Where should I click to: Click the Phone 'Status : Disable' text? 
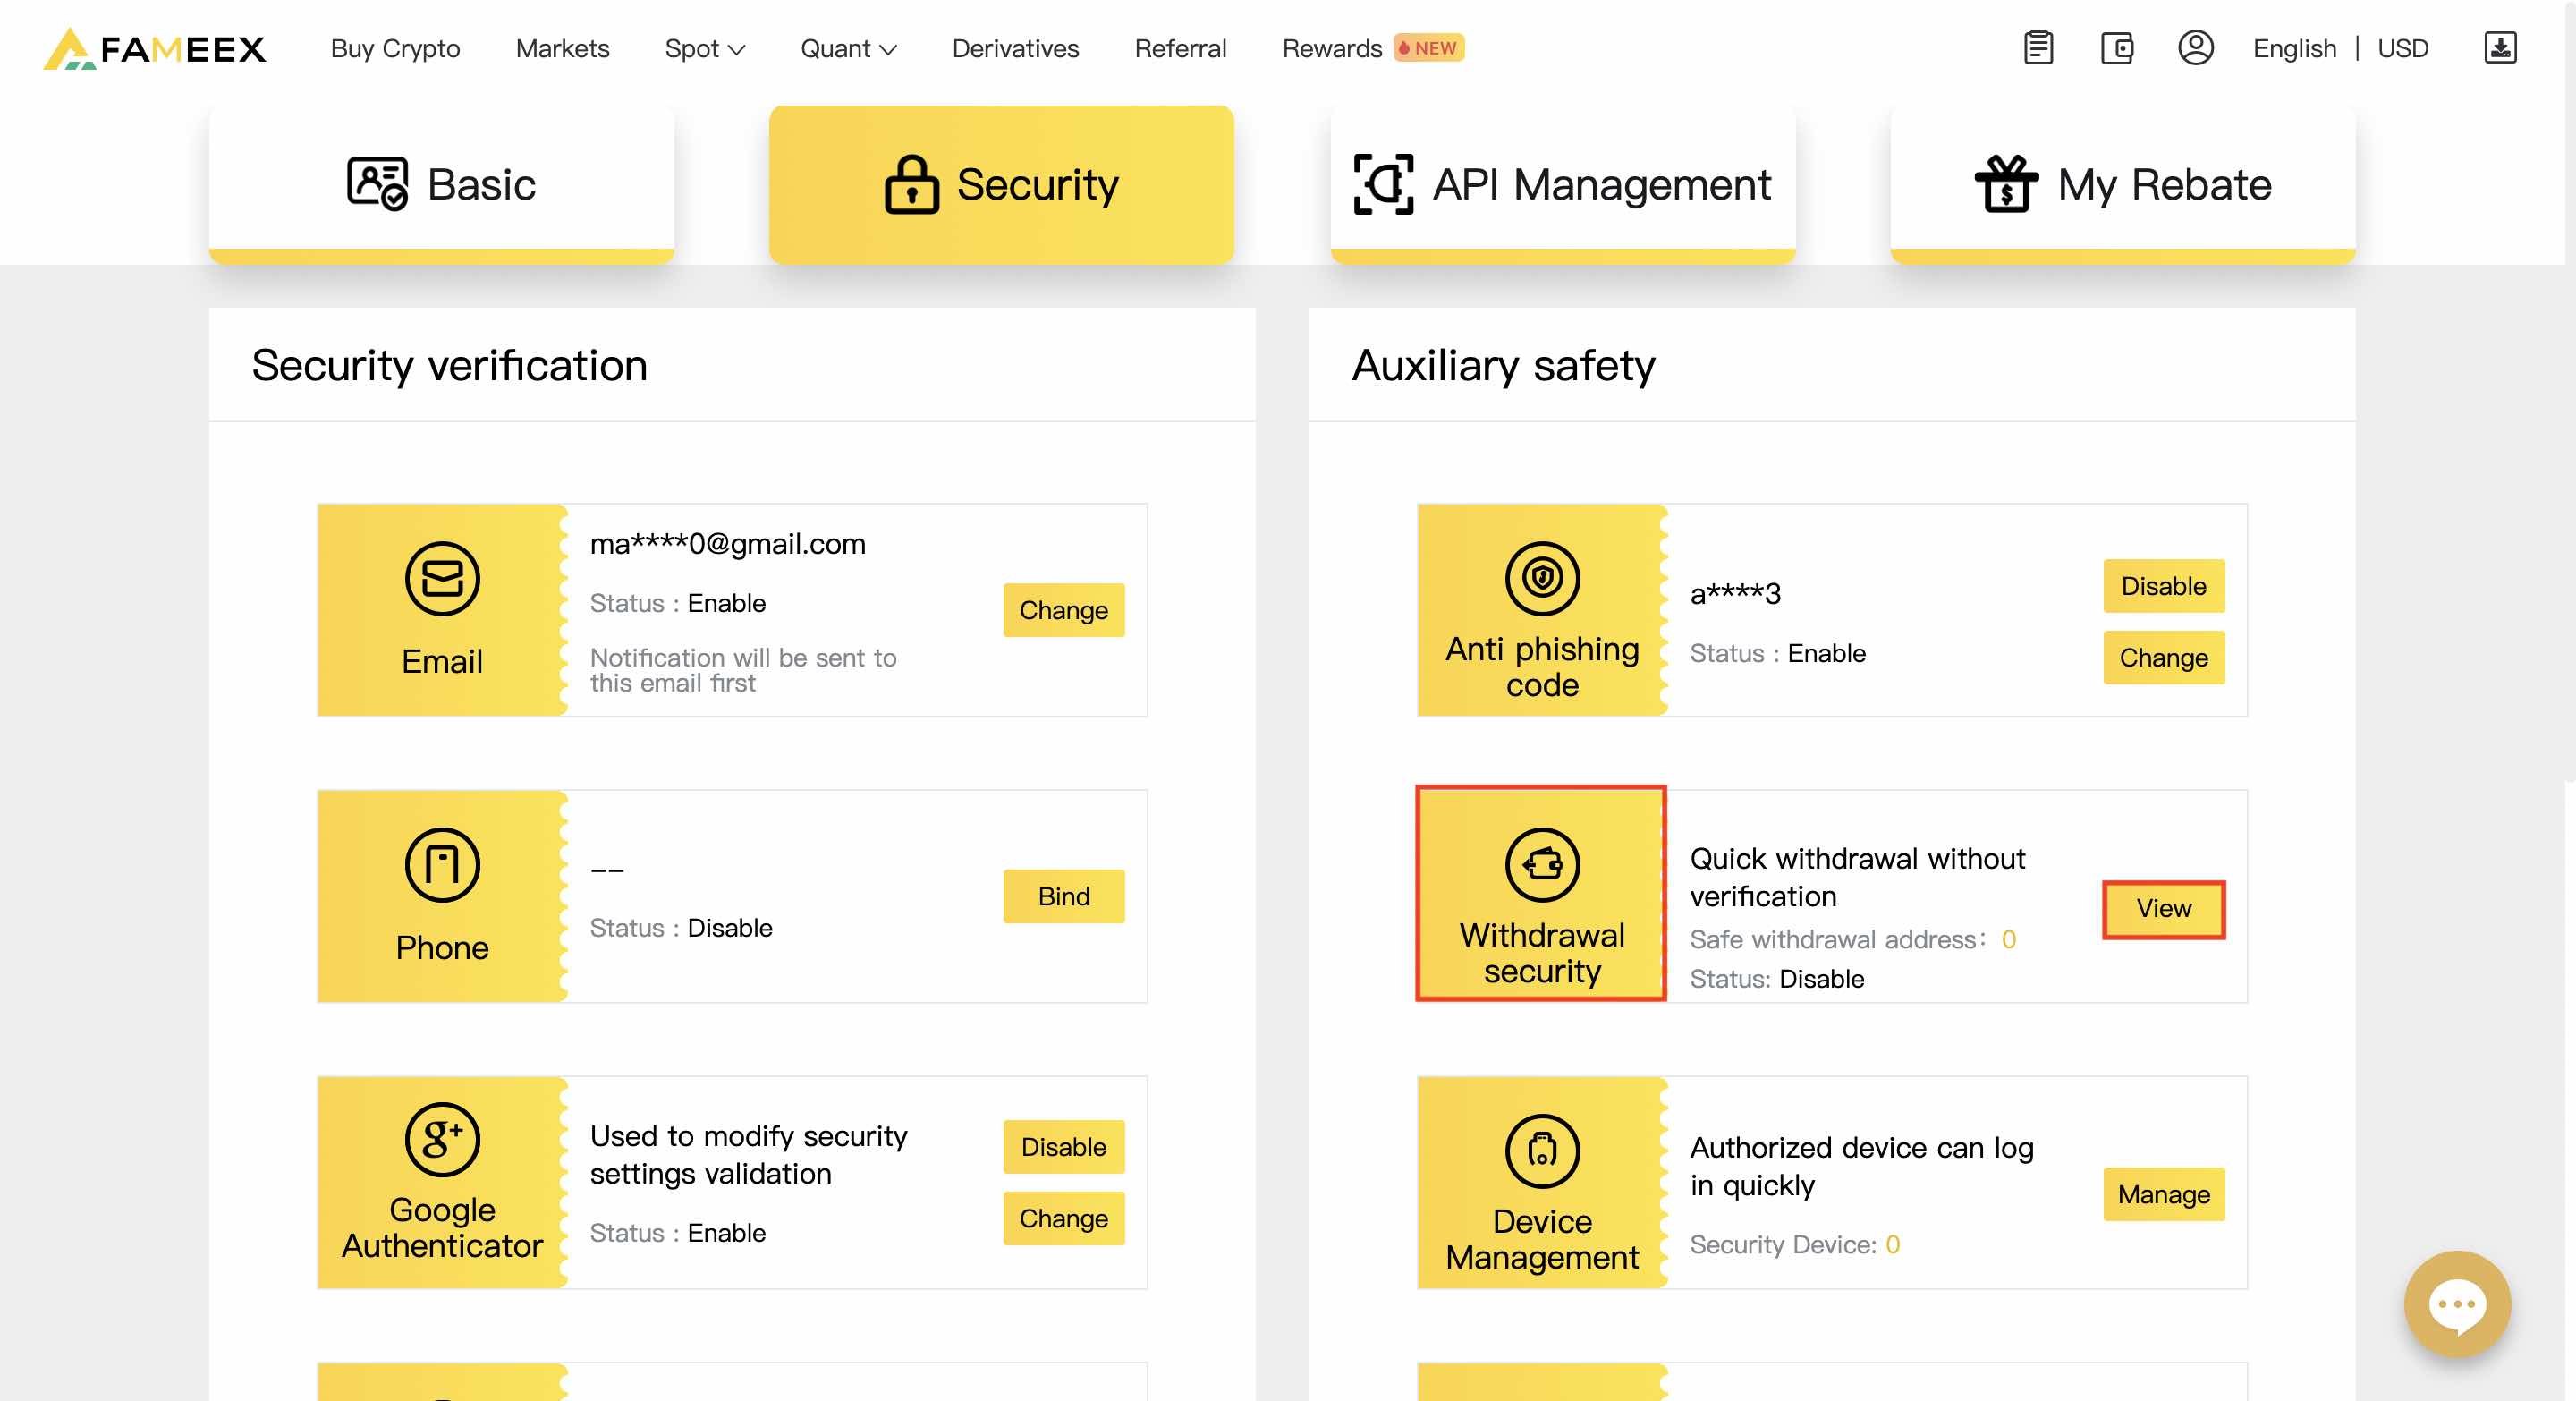click(x=680, y=928)
